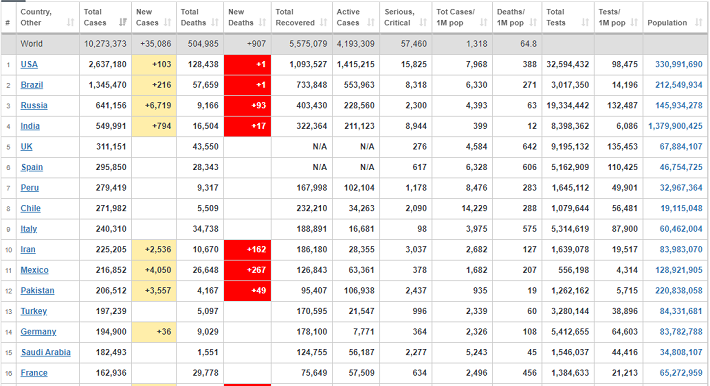Click Pakistan population 220,838,058
Screen dimensions: 710x386
click(679, 290)
